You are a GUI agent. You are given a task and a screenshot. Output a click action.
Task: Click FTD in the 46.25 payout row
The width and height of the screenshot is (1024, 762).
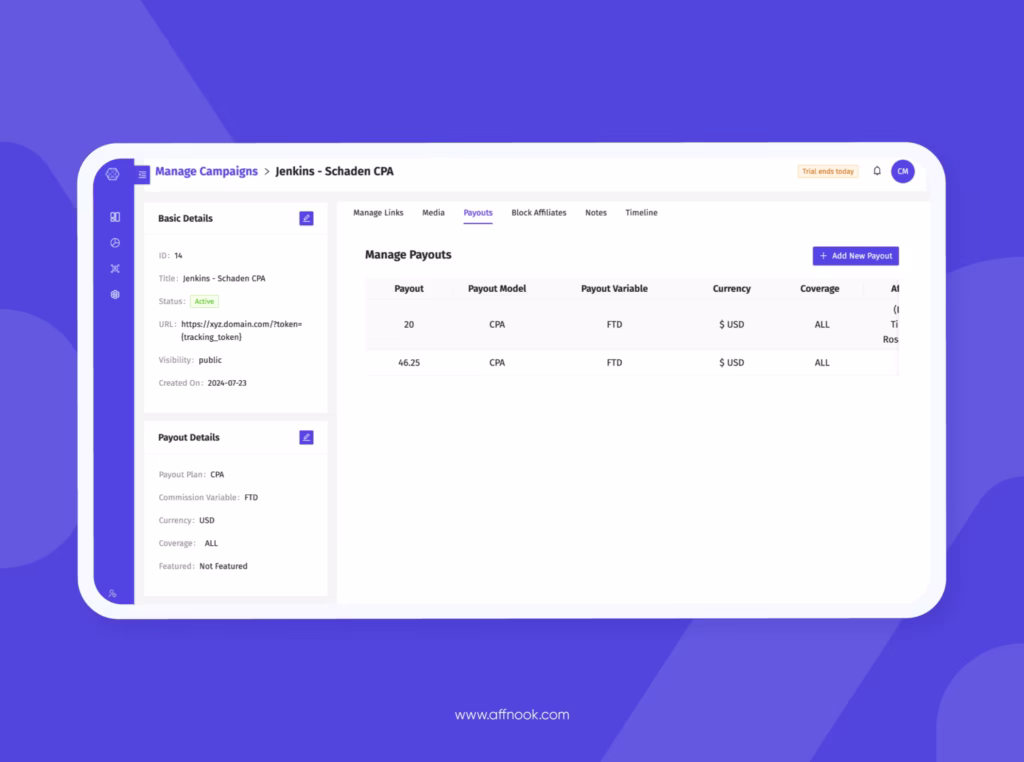[615, 362]
